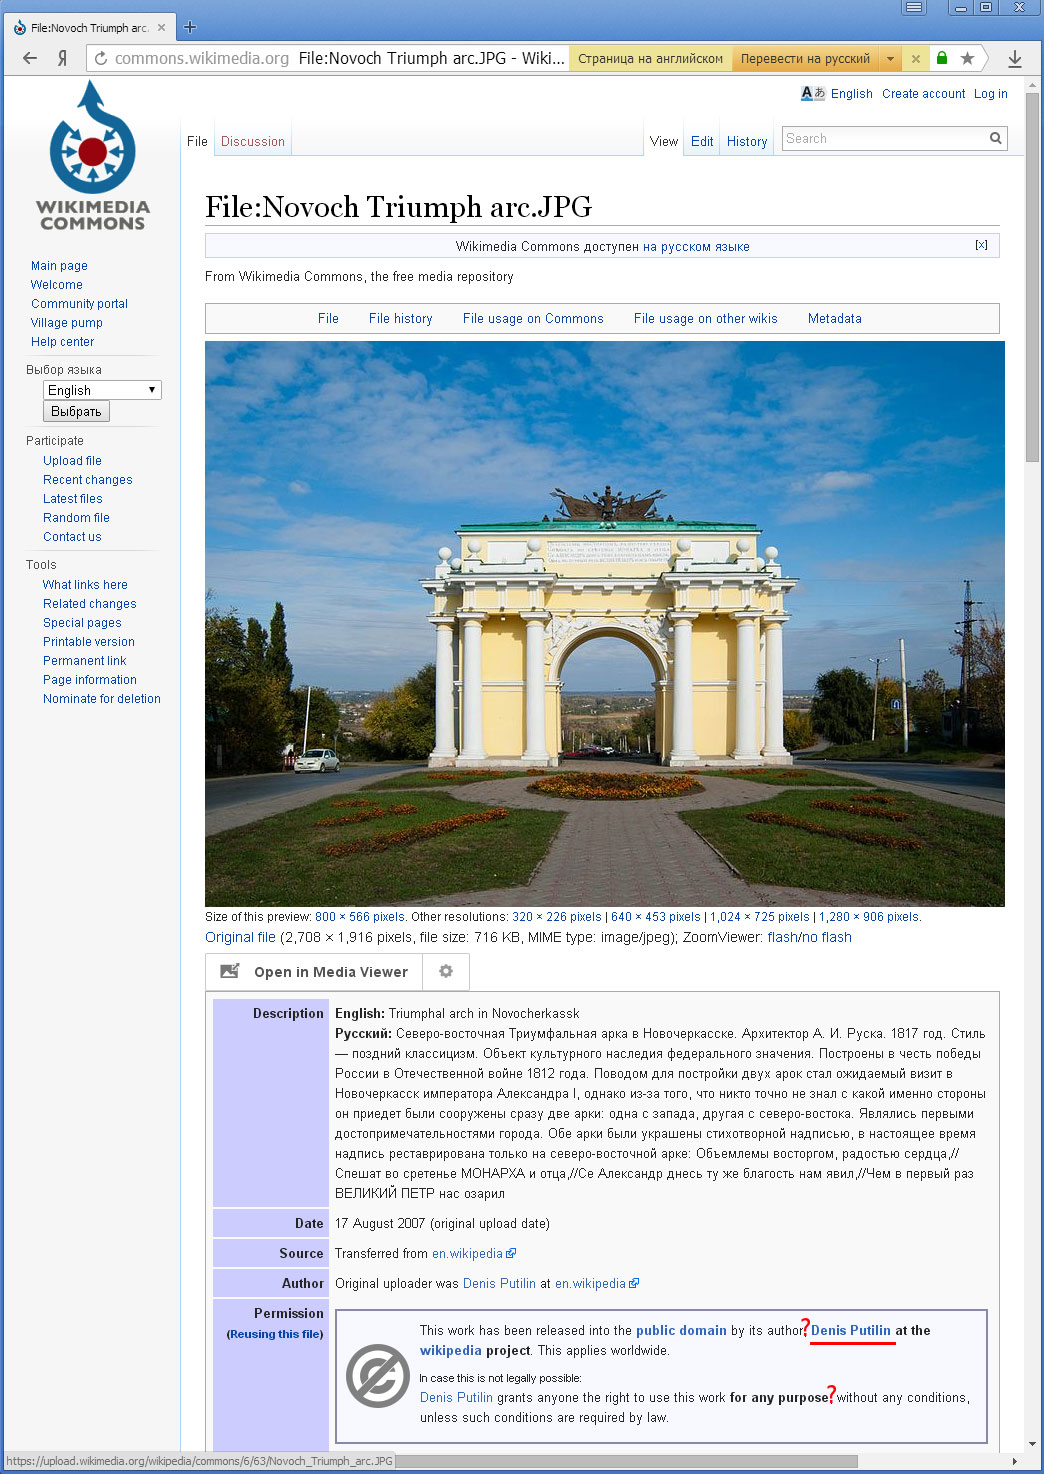1044x1474 pixels.
Task: Open the downloads arrow icon
Action: pyautogui.click(x=1015, y=58)
